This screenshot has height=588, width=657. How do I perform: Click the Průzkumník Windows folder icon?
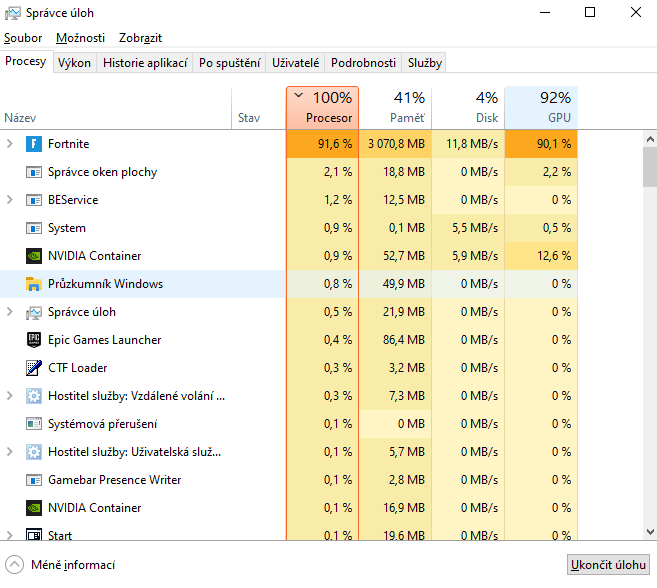(x=33, y=284)
